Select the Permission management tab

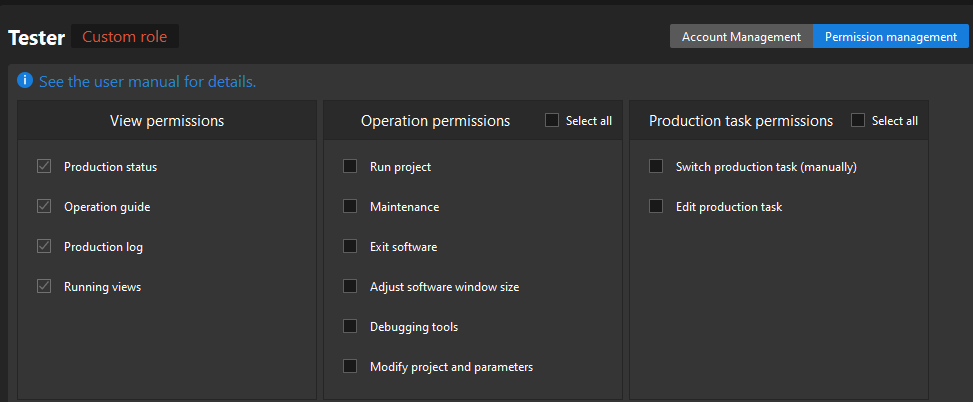(x=890, y=37)
